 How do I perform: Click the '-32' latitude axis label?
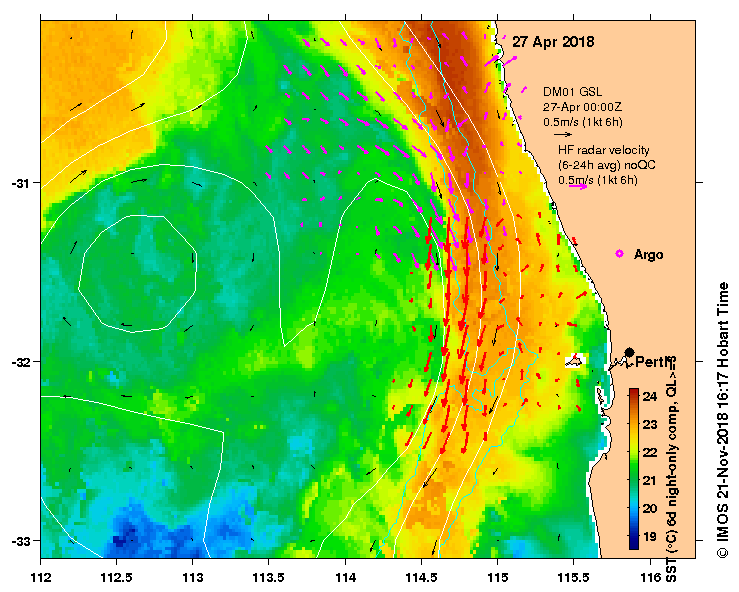[x=21, y=362]
